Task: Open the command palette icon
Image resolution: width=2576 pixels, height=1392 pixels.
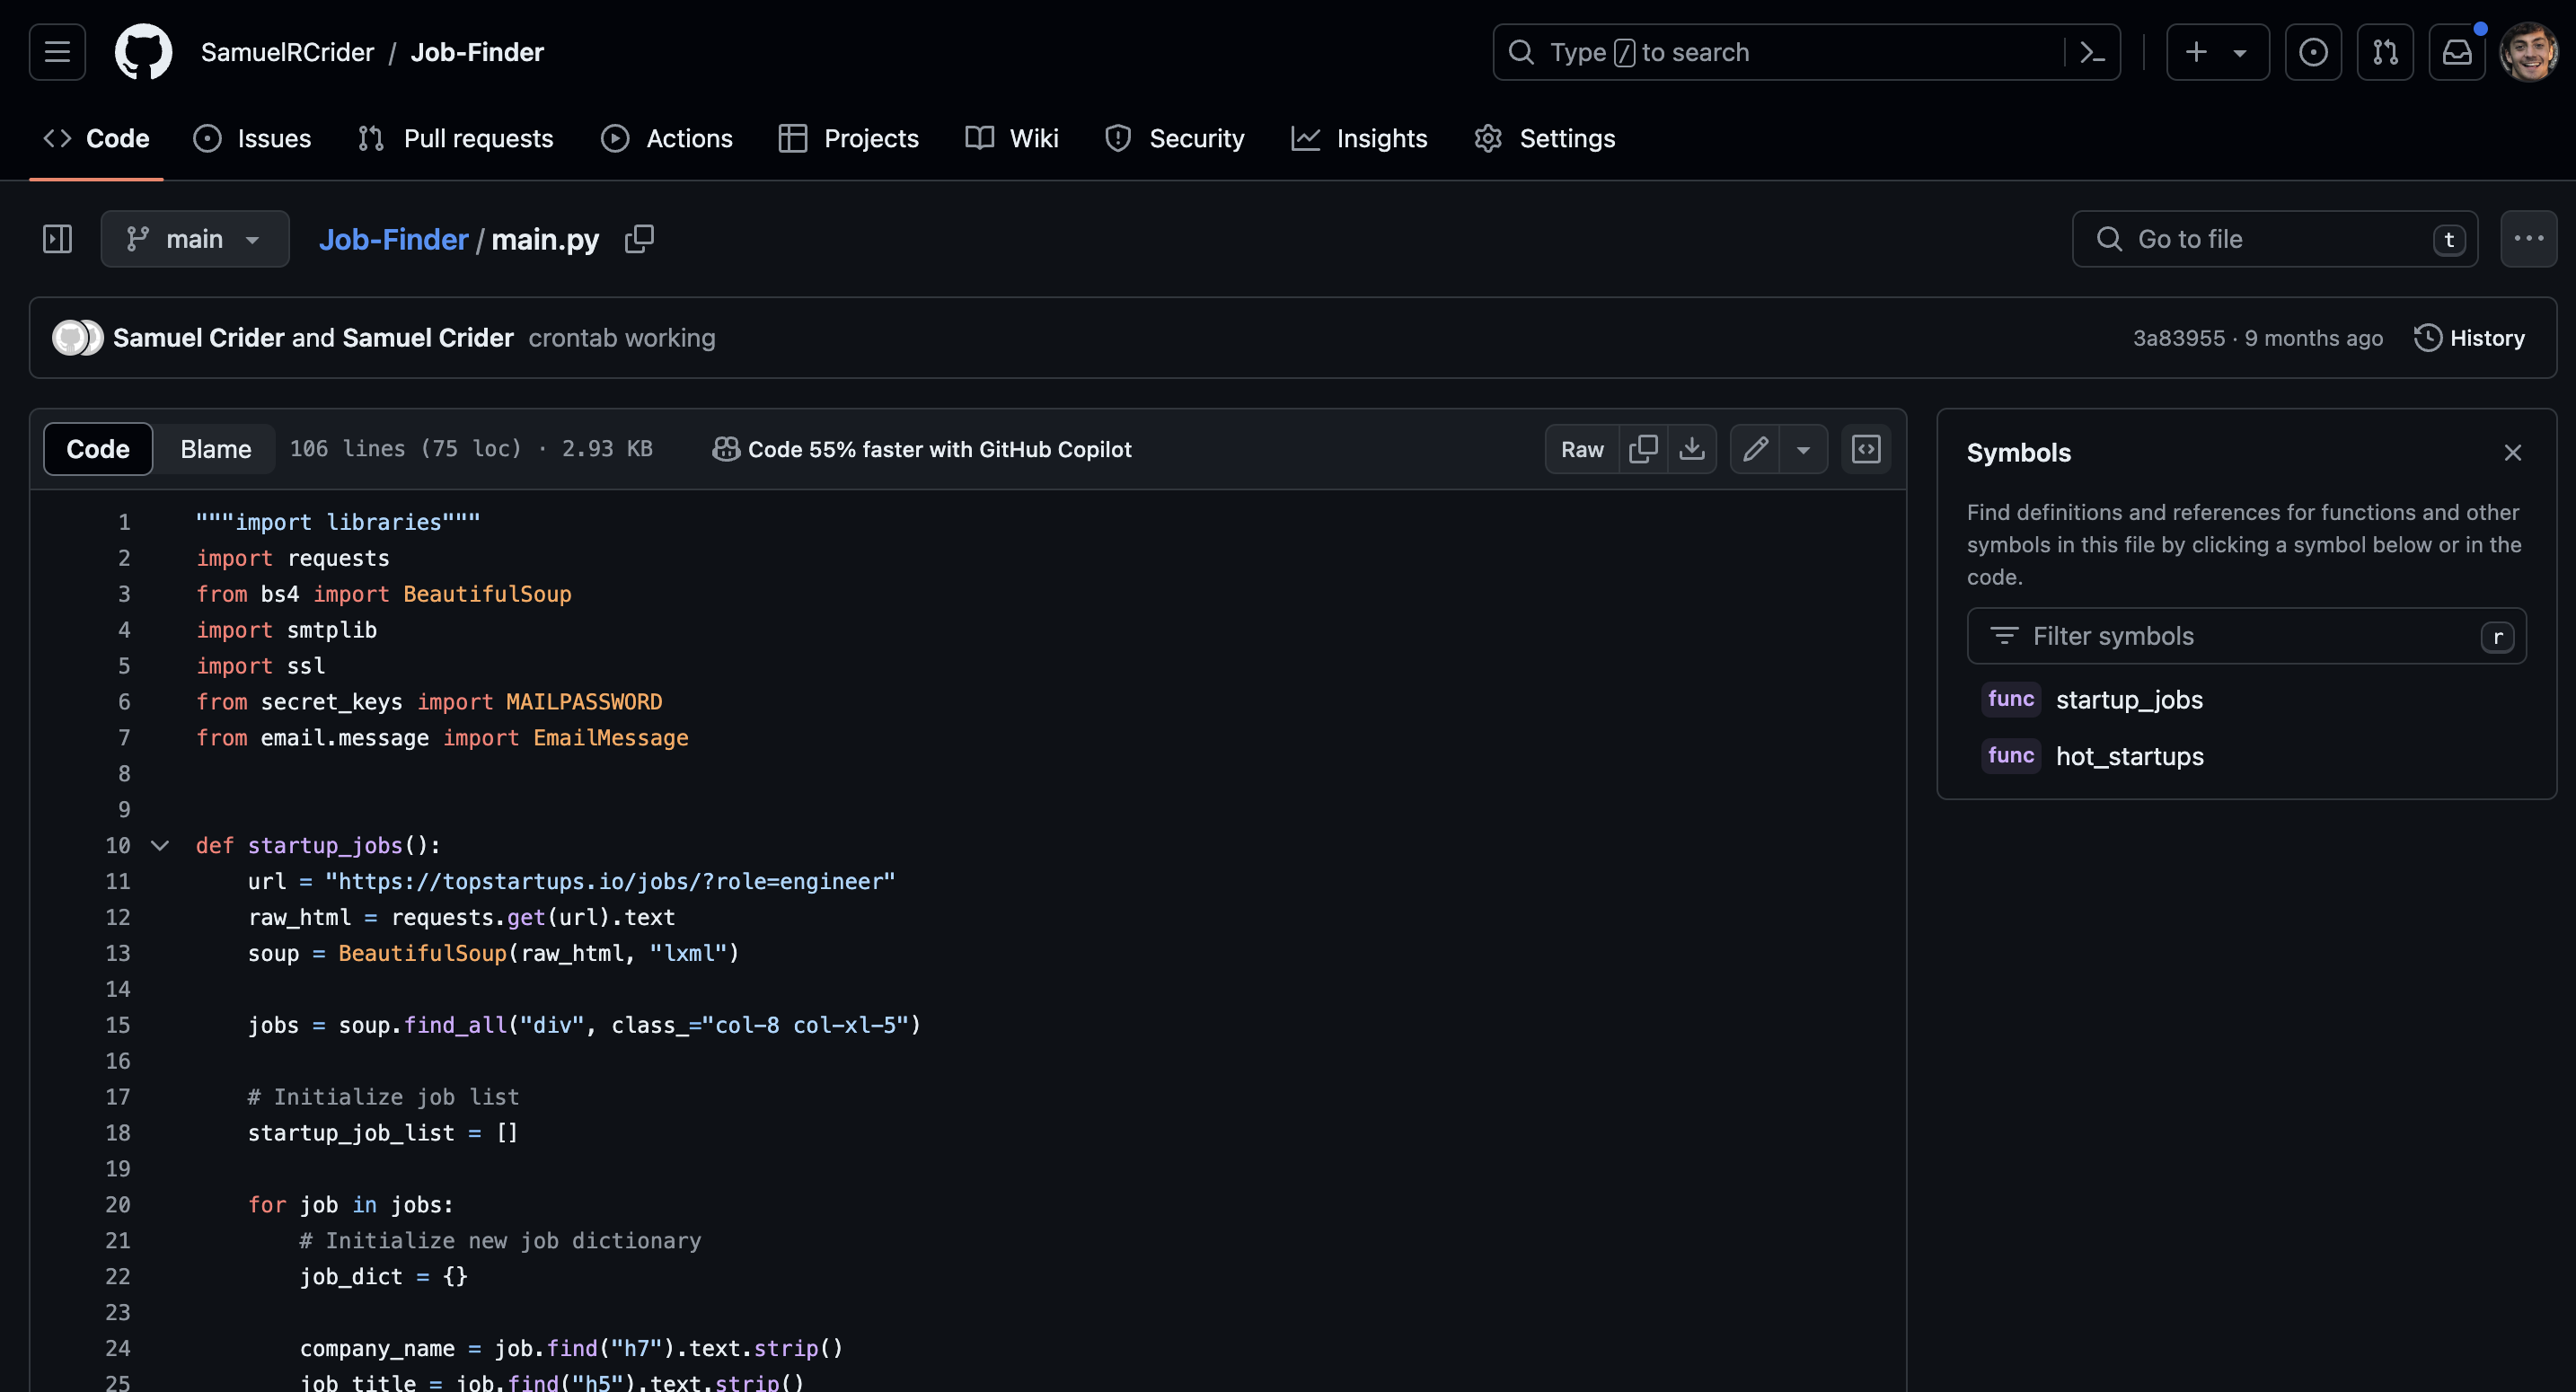Action: coord(2092,52)
